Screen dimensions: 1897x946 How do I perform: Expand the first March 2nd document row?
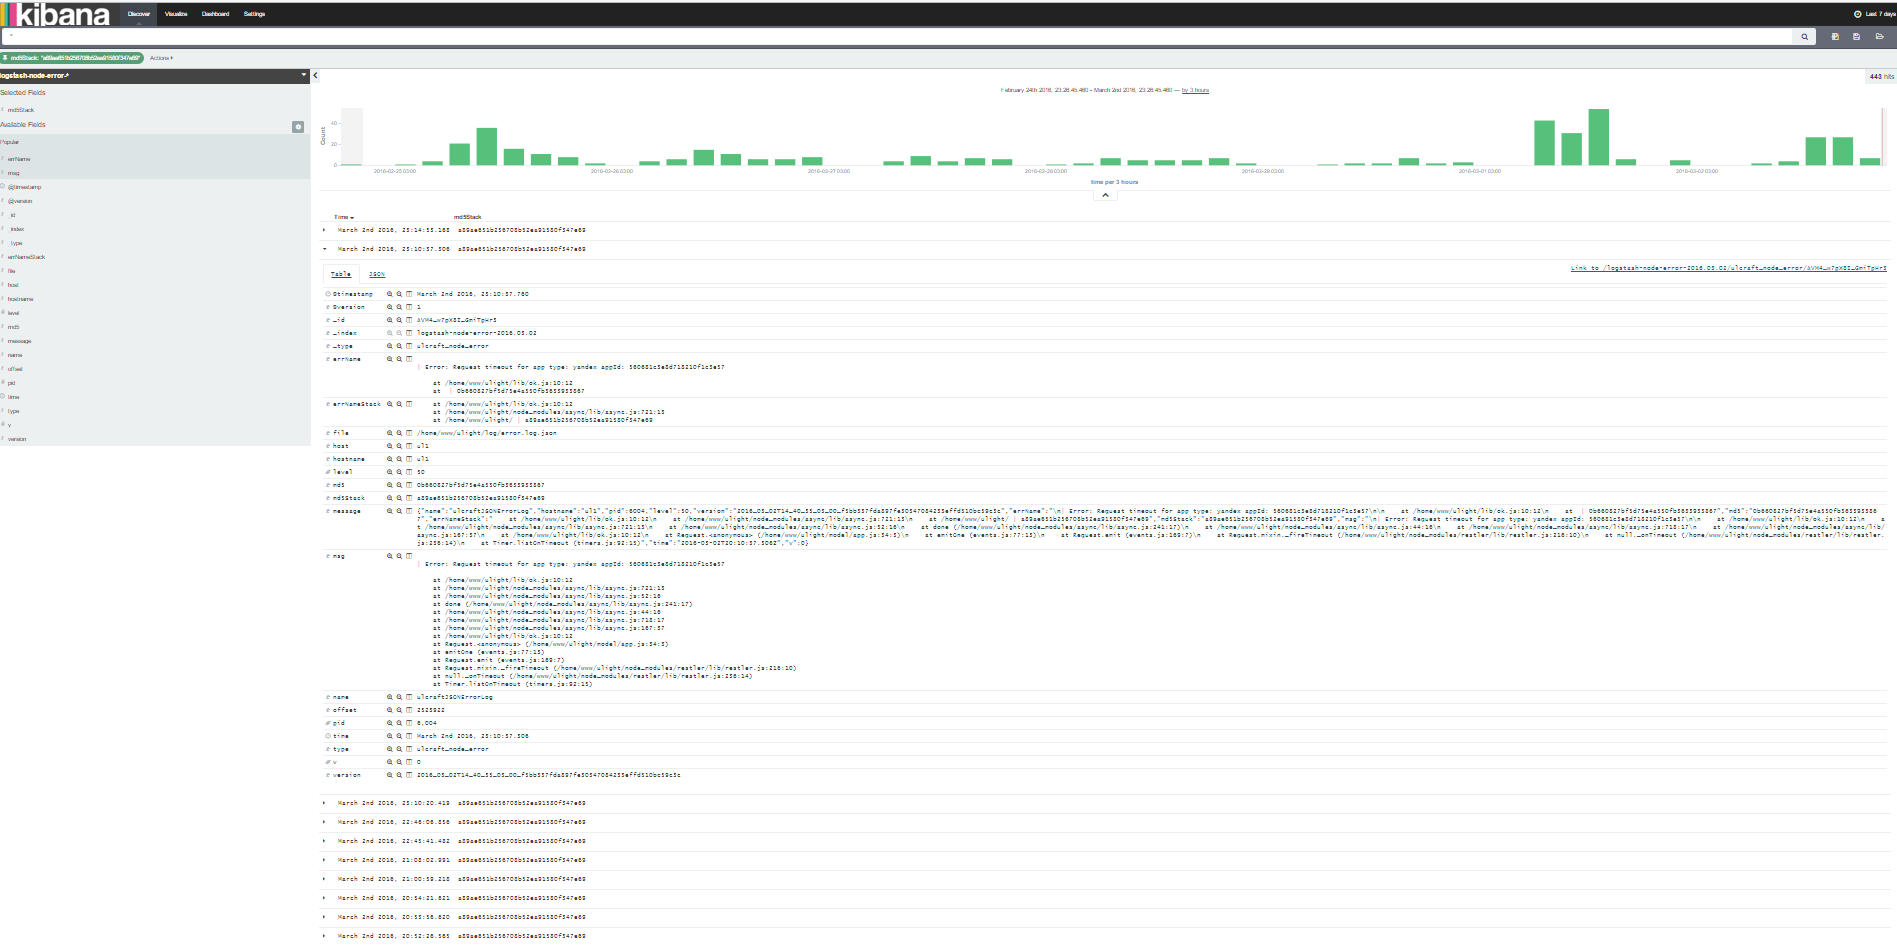[324, 229]
